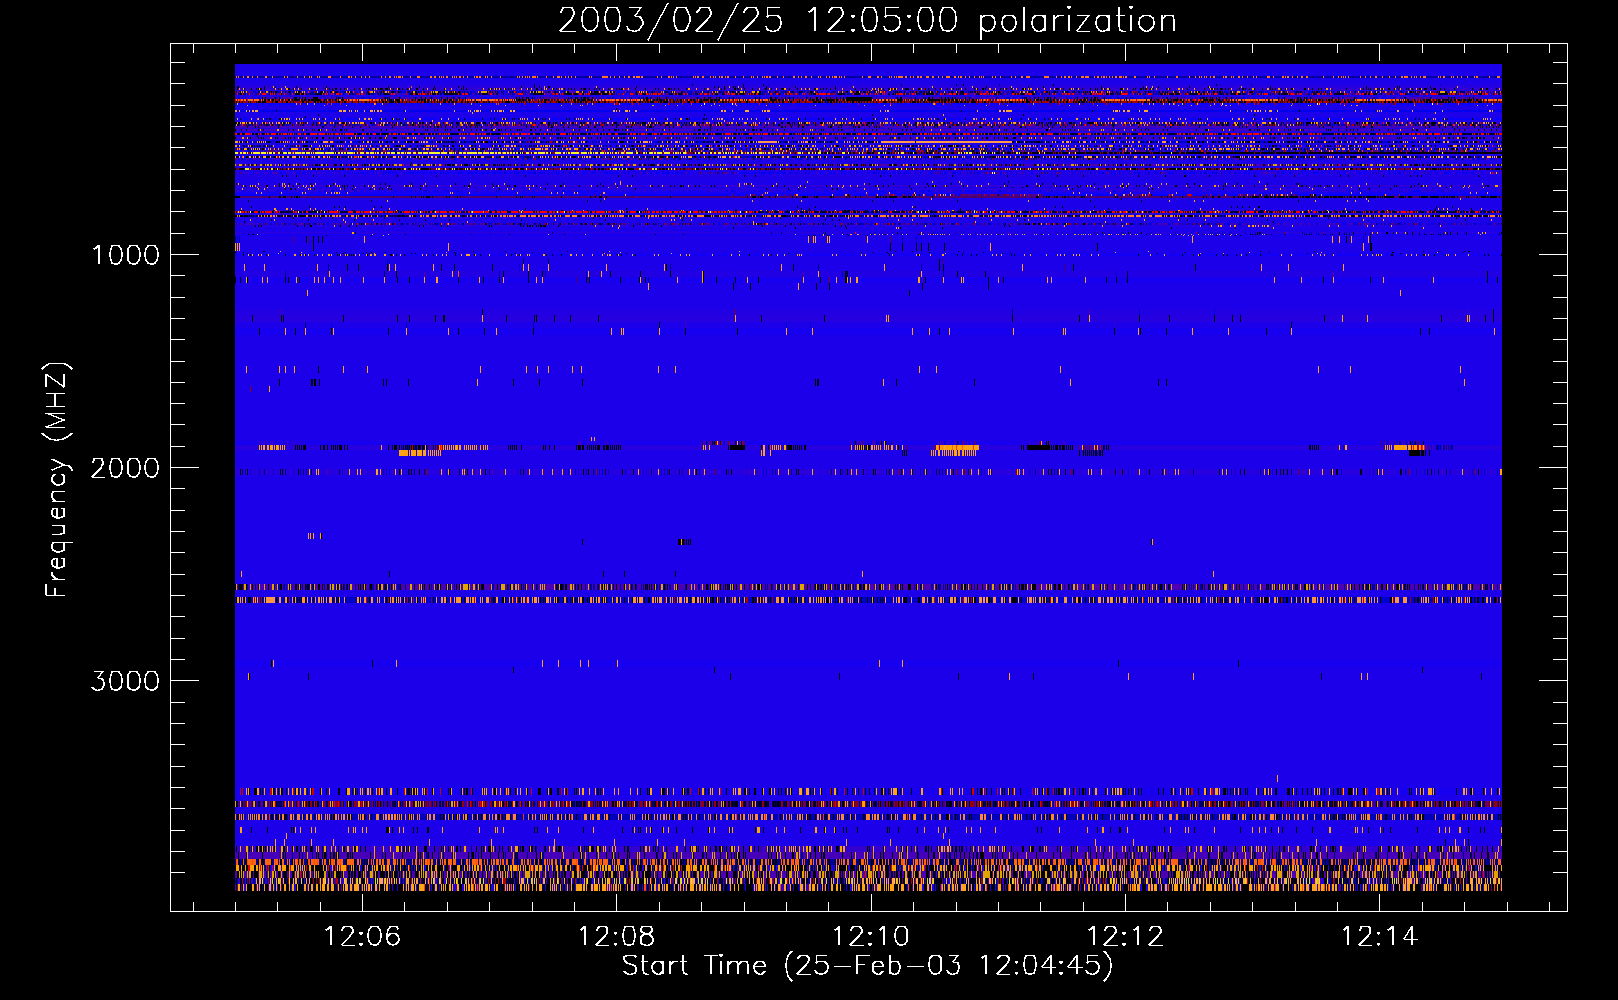Click the 12:12 time tick label

[x=1125, y=936]
